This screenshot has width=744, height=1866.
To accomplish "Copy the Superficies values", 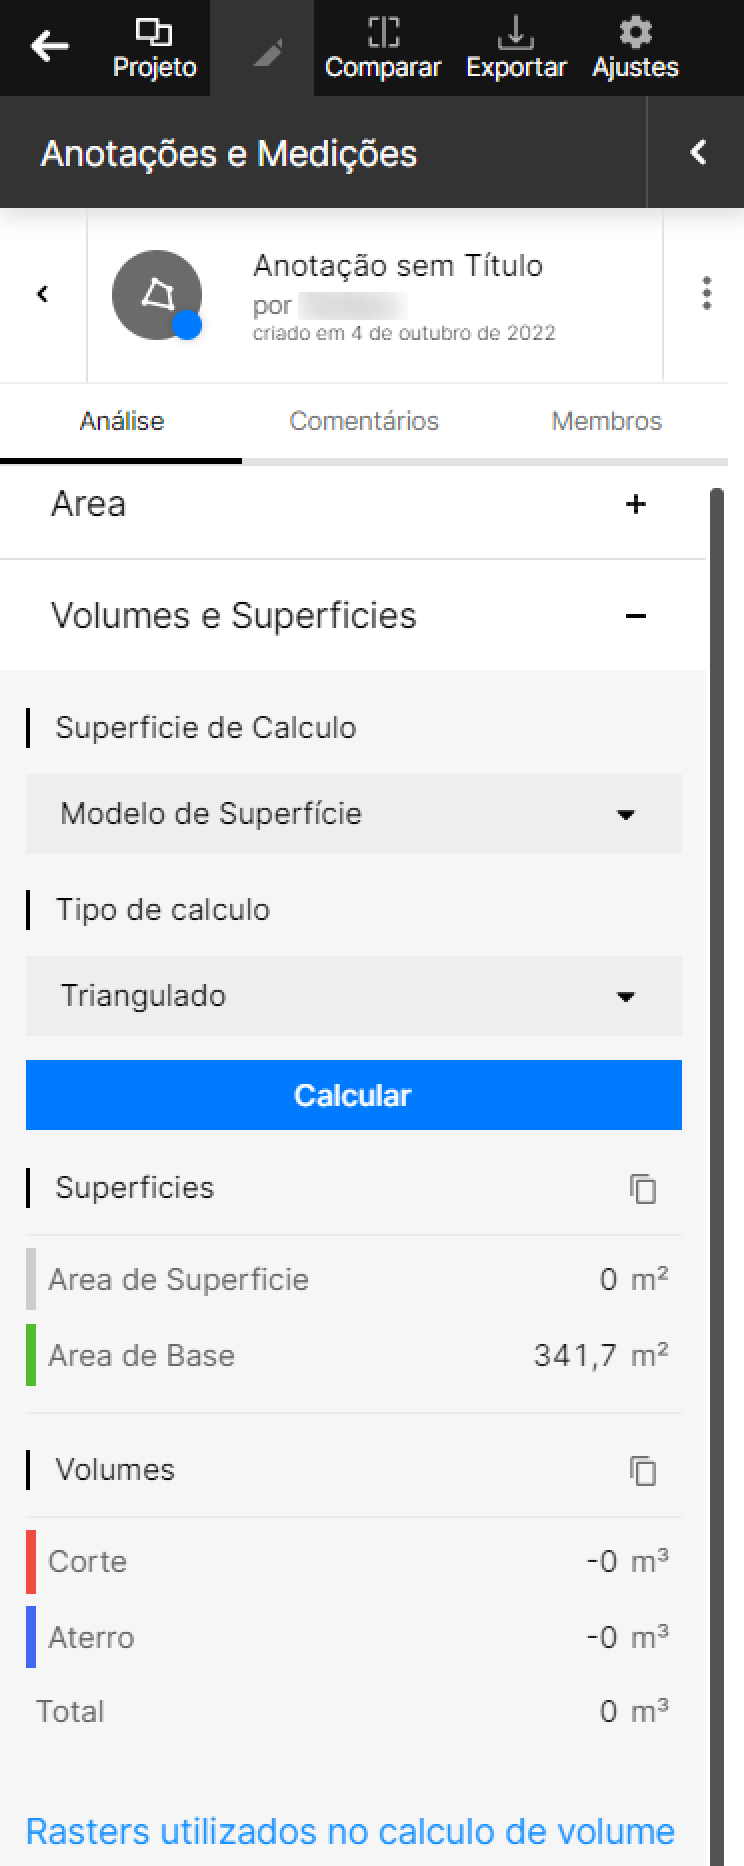I will [644, 1190].
